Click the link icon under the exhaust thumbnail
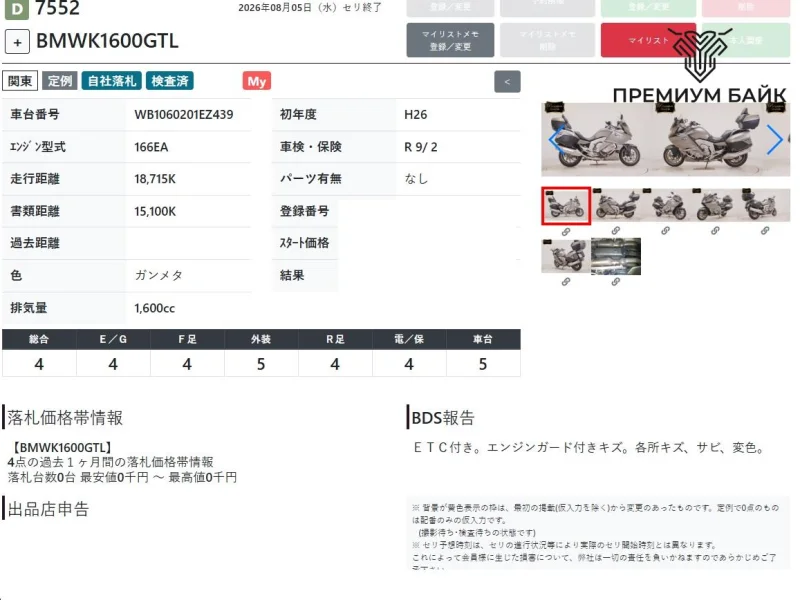This screenshot has height=600, width=800. point(616,282)
